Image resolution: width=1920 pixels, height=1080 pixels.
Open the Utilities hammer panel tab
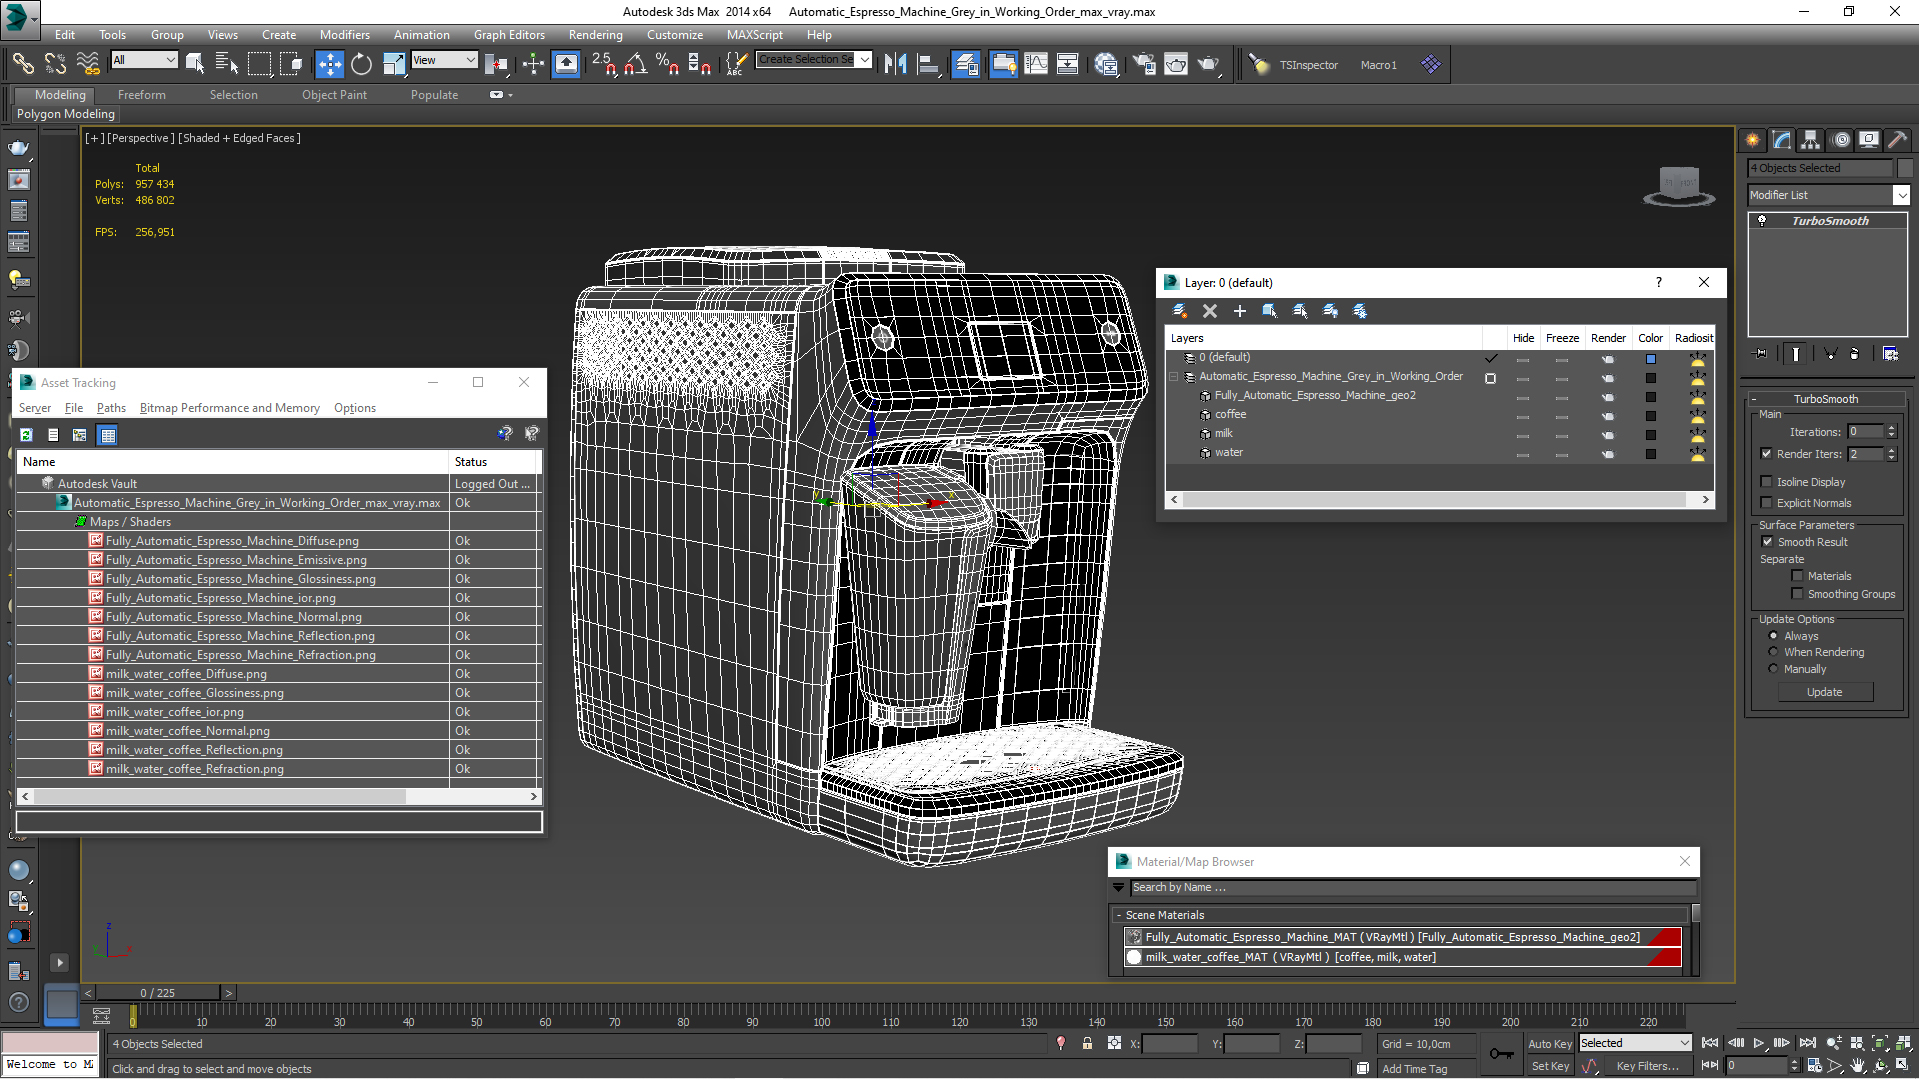(x=1898, y=140)
